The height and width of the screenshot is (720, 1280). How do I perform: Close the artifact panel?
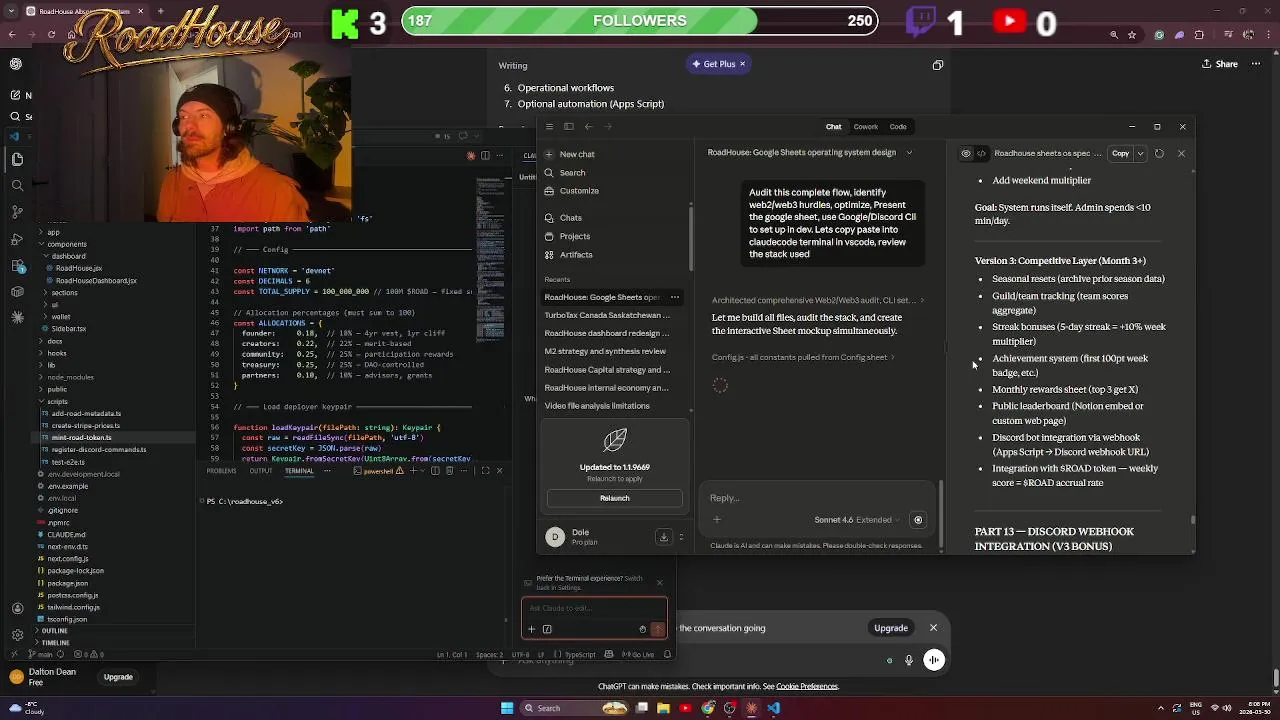point(1181,154)
